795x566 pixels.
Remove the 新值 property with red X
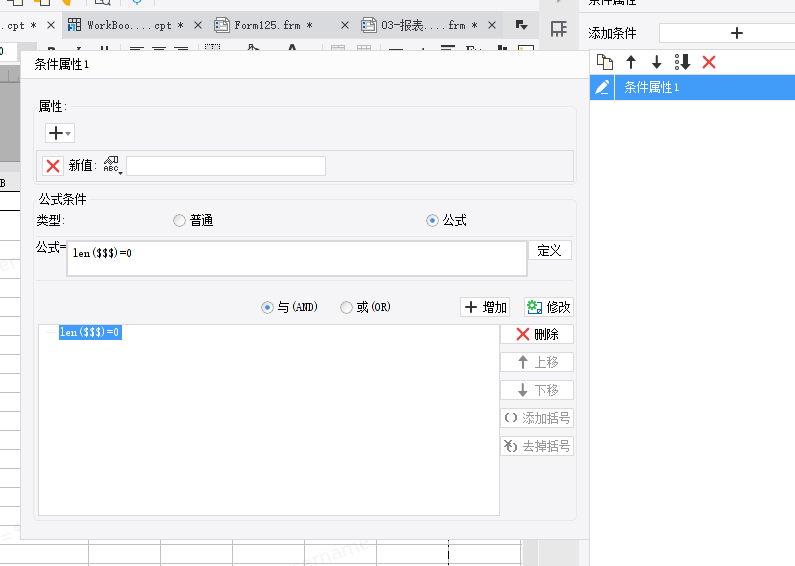pos(53,166)
